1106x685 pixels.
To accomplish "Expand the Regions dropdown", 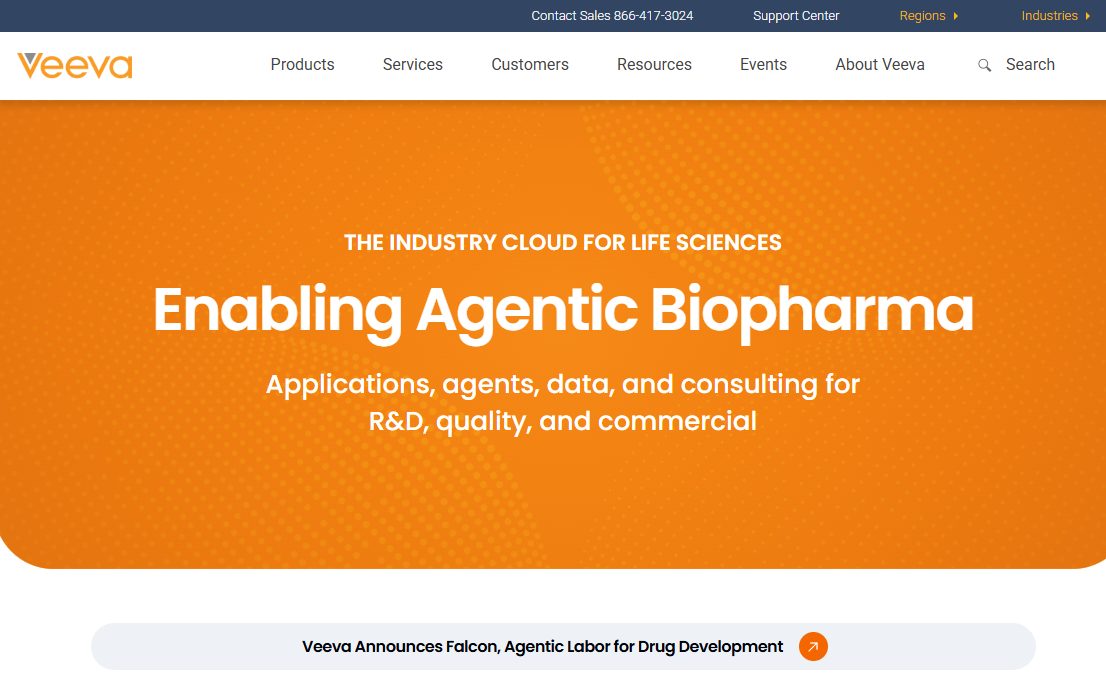I will pyautogui.click(x=928, y=16).
